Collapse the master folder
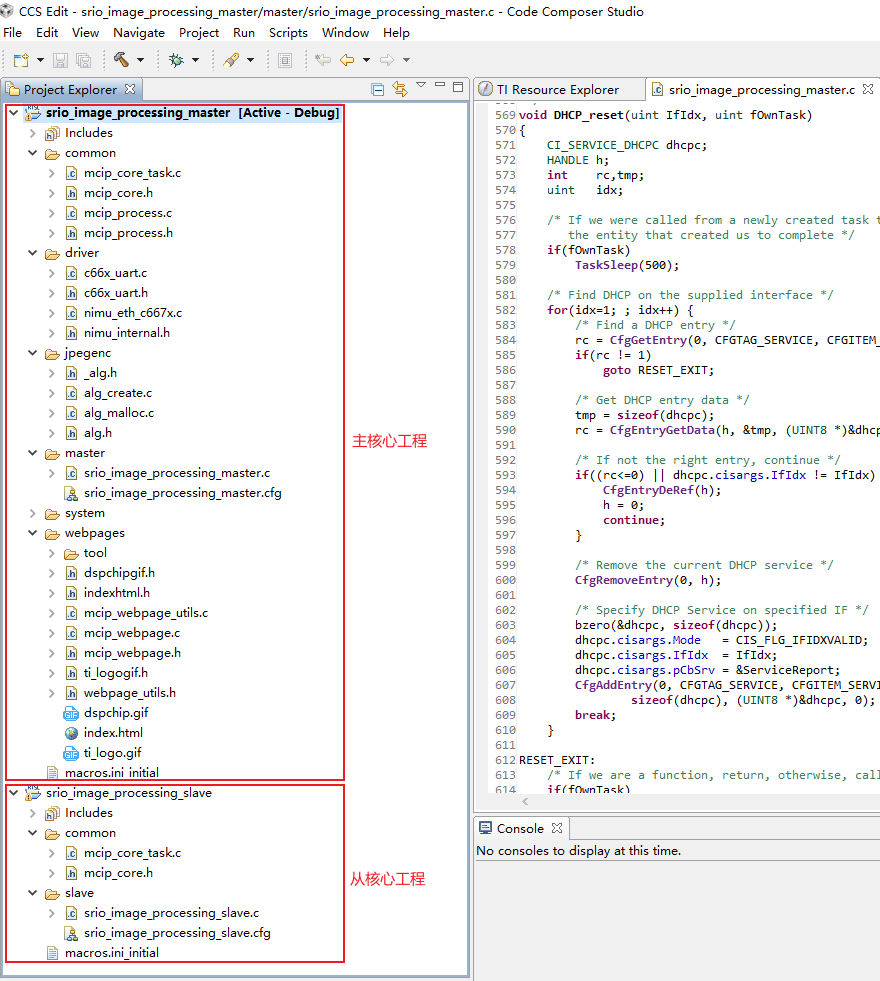The width and height of the screenshot is (880, 981). (33, 453)
